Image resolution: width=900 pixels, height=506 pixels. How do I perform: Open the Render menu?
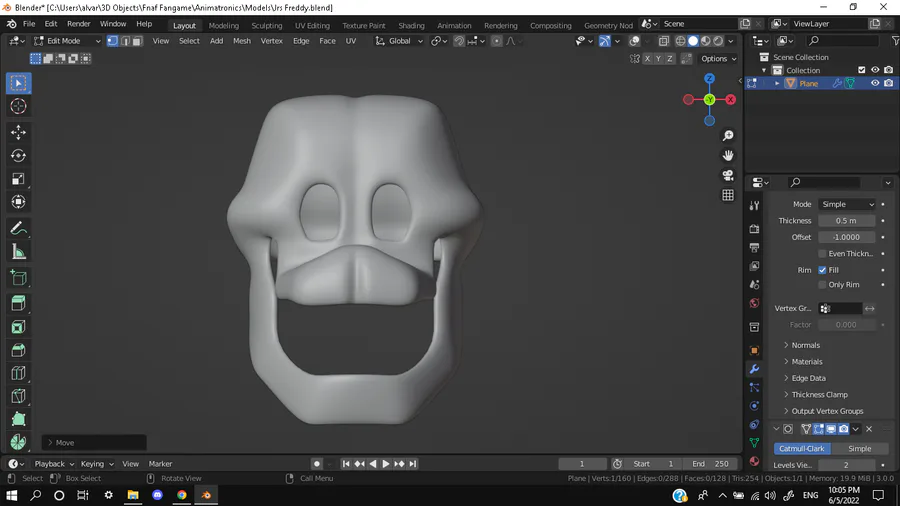[x=79, y=24]
